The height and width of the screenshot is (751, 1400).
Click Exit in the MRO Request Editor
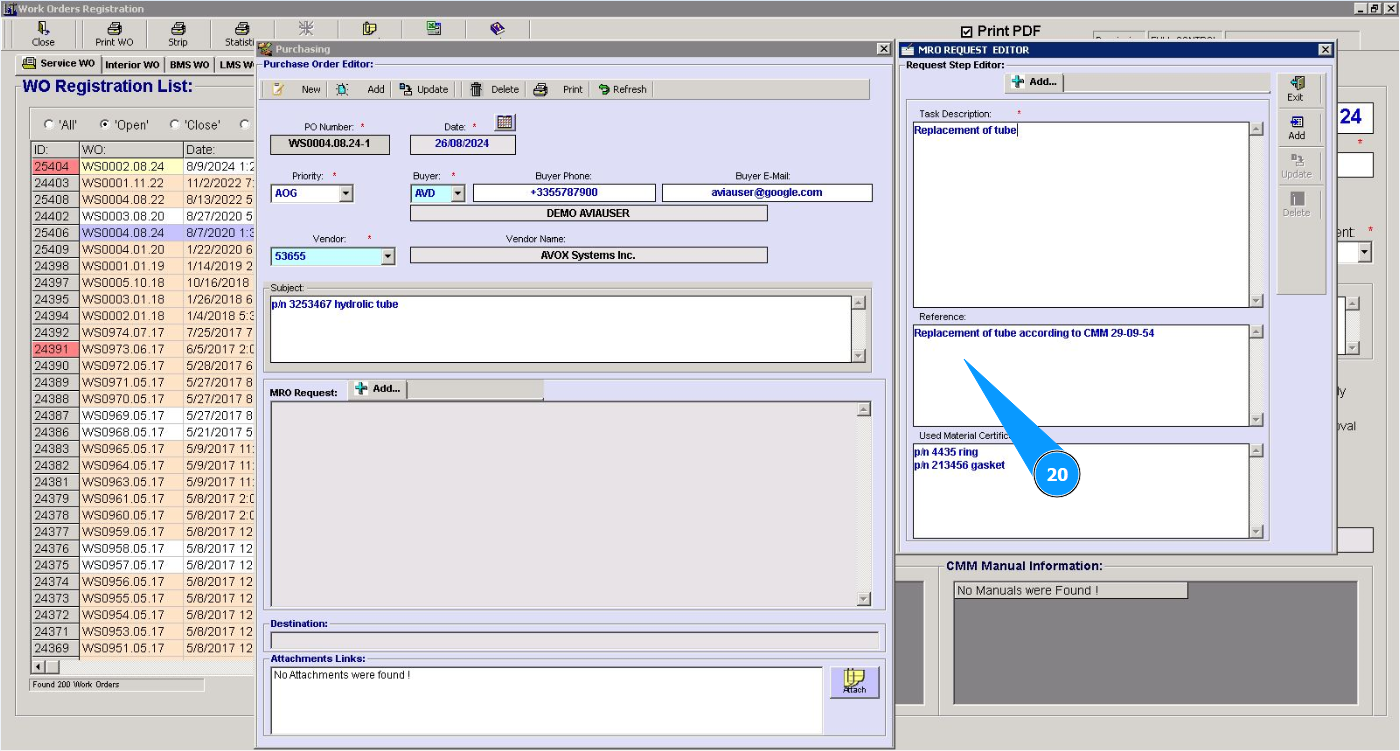click(1296, 89)
